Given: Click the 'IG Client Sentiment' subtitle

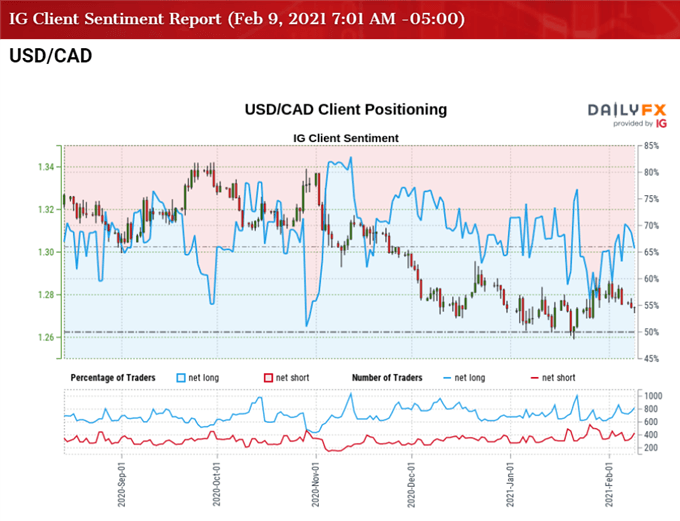Looking at the screenshot, I should [346, 138].
